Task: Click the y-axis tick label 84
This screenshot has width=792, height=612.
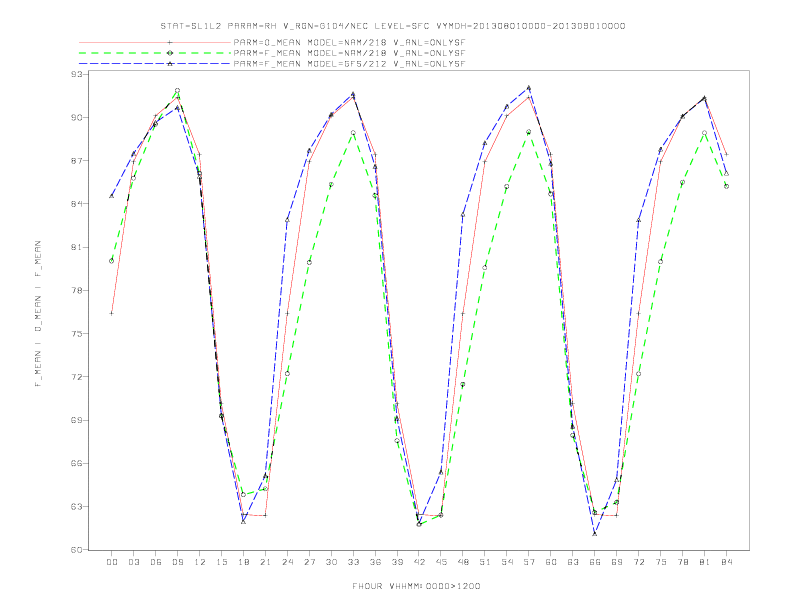Action: 78,204
